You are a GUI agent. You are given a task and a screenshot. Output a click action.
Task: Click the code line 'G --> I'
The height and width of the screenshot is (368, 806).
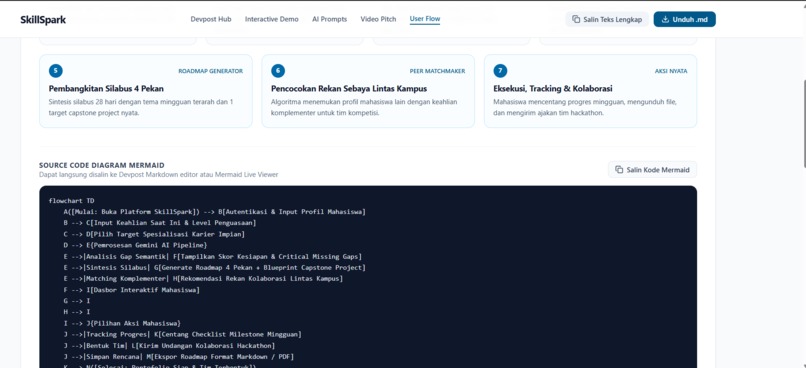(x=77, y=301)
